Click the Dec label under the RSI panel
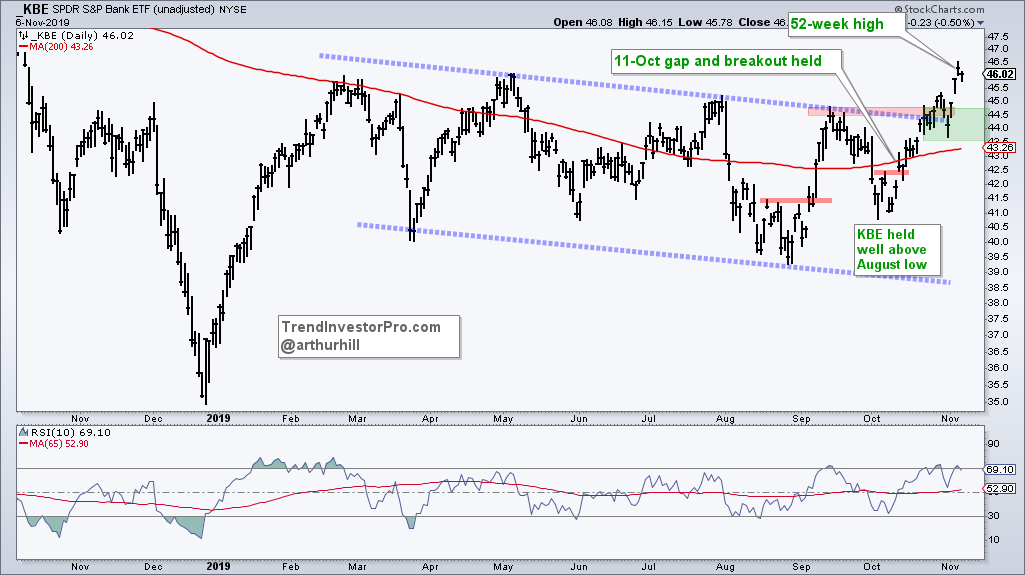Viewport: 1025px width, 575px height. click(153, 567)
